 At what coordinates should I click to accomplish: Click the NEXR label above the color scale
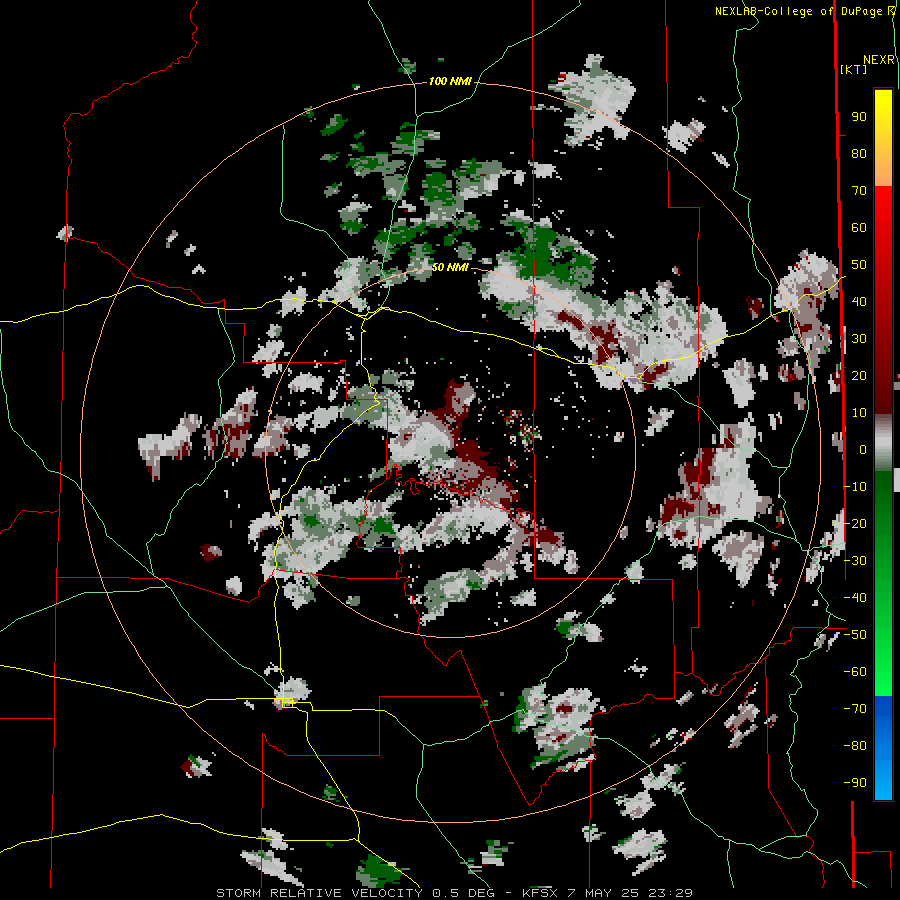point(879,60)
